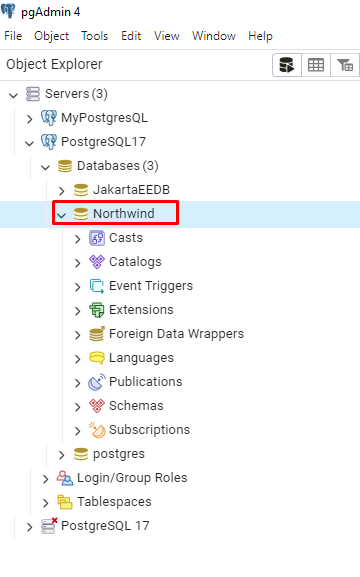Click the Northwind database icon
The width and height of the screenshot is (360, 577).
[81, 214]
